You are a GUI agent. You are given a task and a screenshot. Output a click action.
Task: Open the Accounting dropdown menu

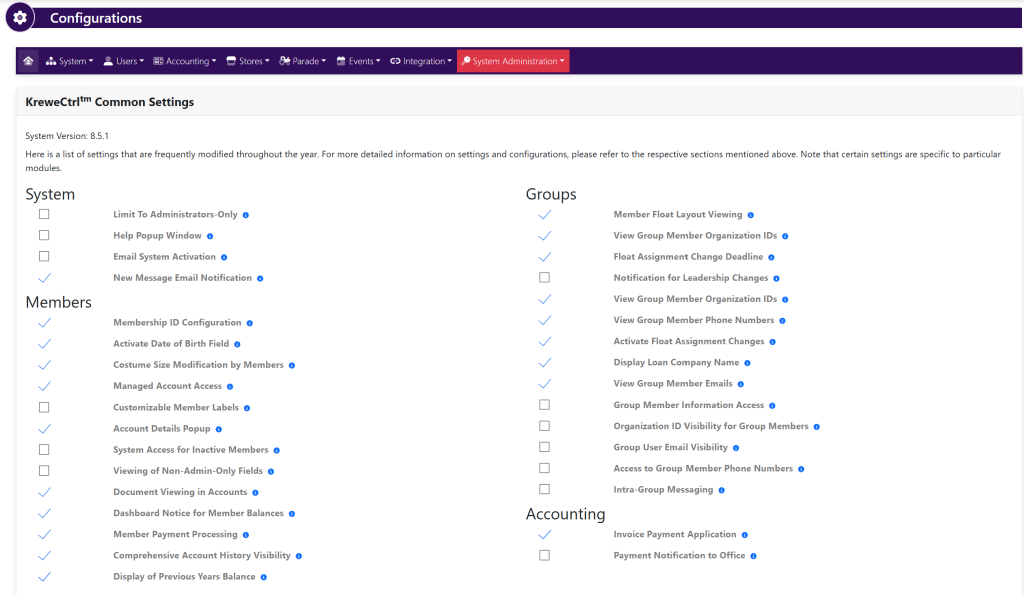[185, 61]
